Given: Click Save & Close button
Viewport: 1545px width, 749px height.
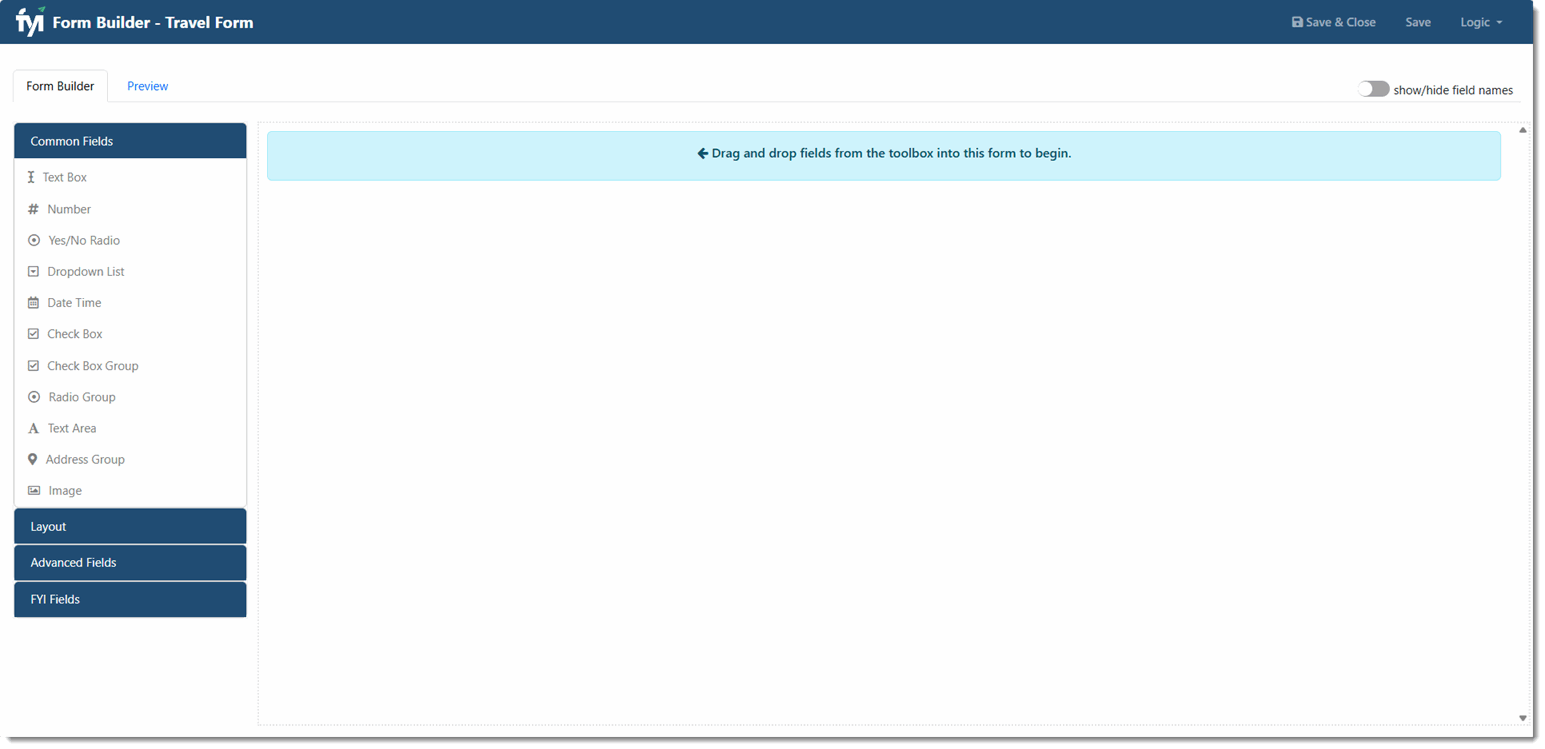Looking at the screenshot, I should click(x=1333, y=22).
